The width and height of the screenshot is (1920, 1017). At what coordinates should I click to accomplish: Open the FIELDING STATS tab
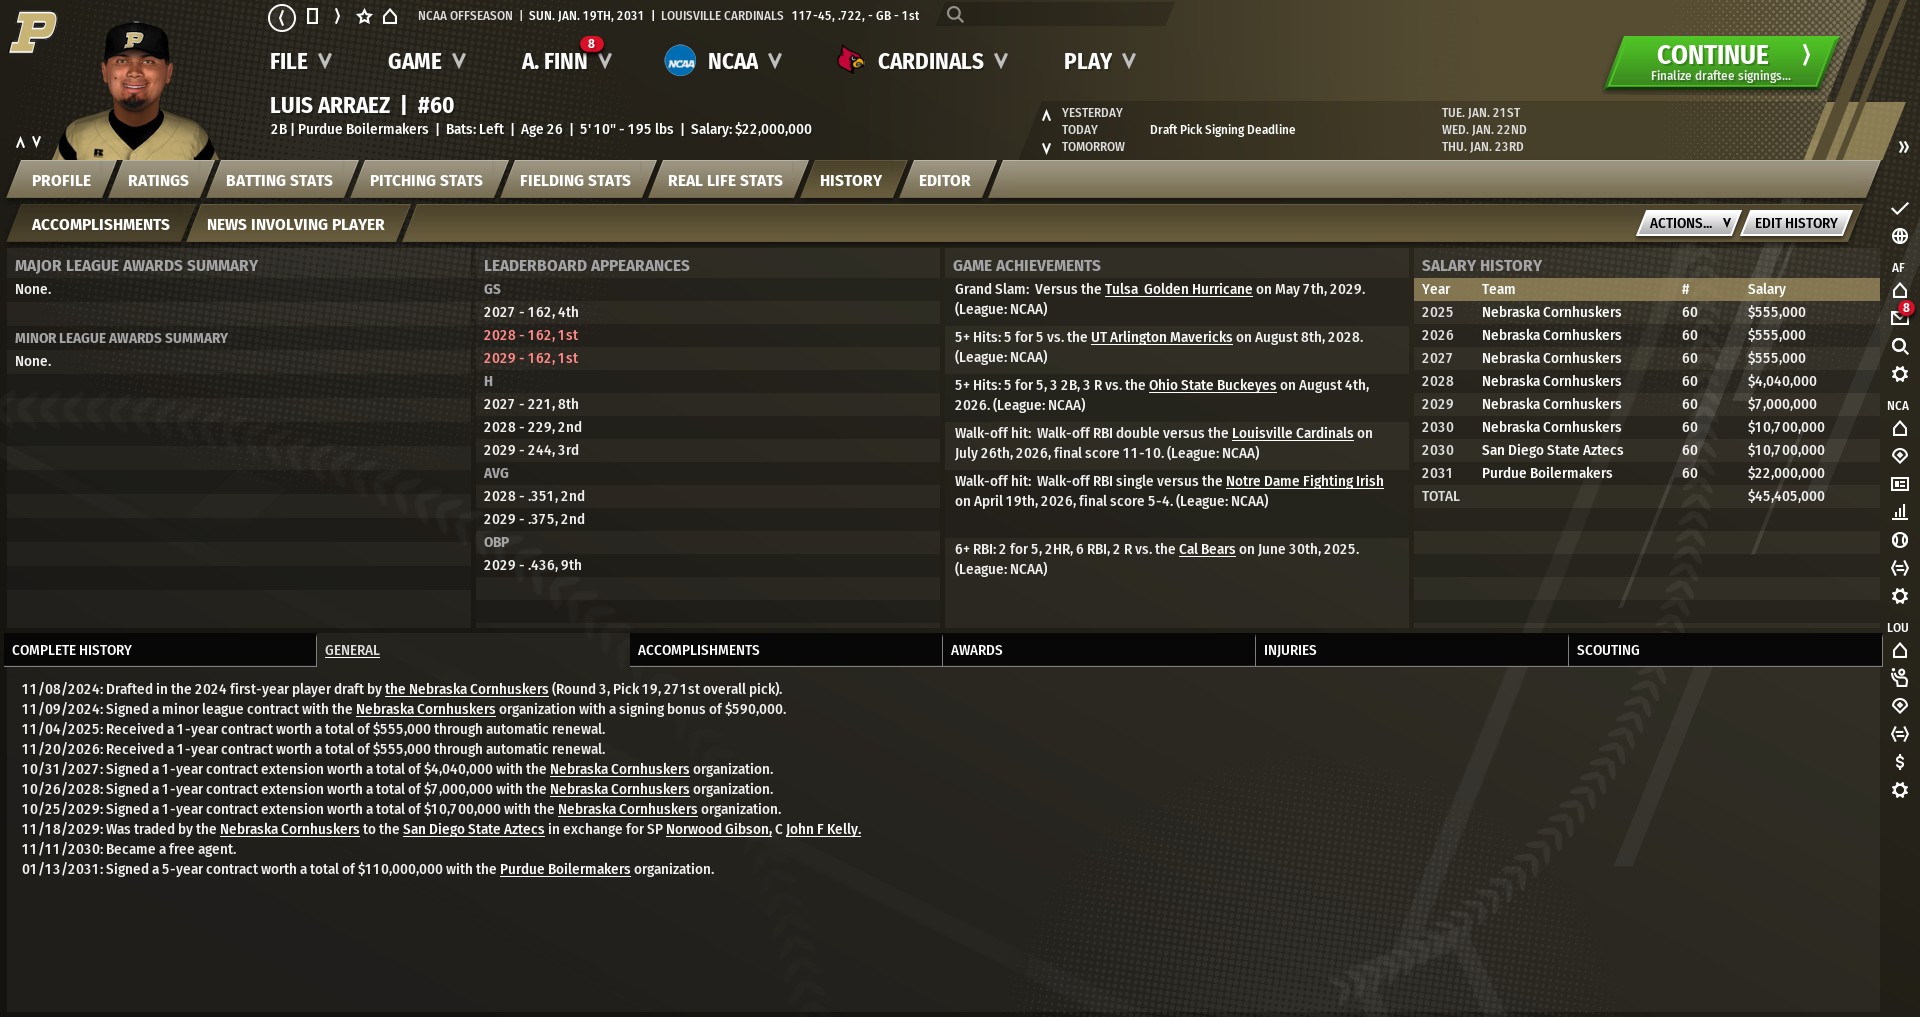click(x=575, y=180)
